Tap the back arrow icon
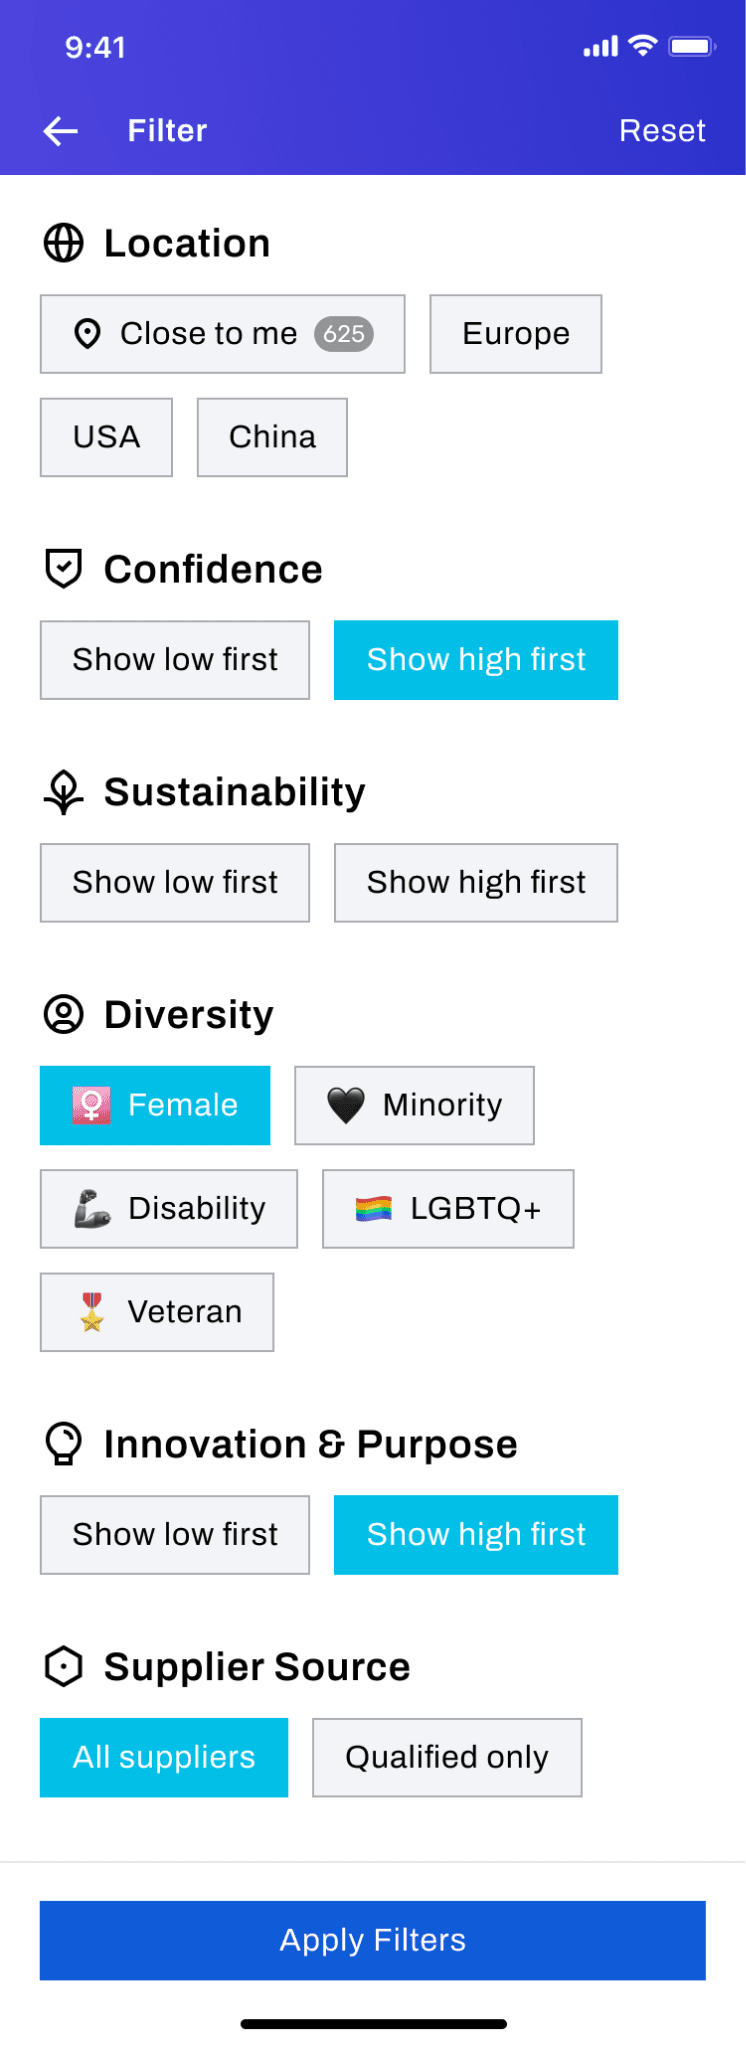Viewport: 746px width, 2048px height. click(61, 131)
